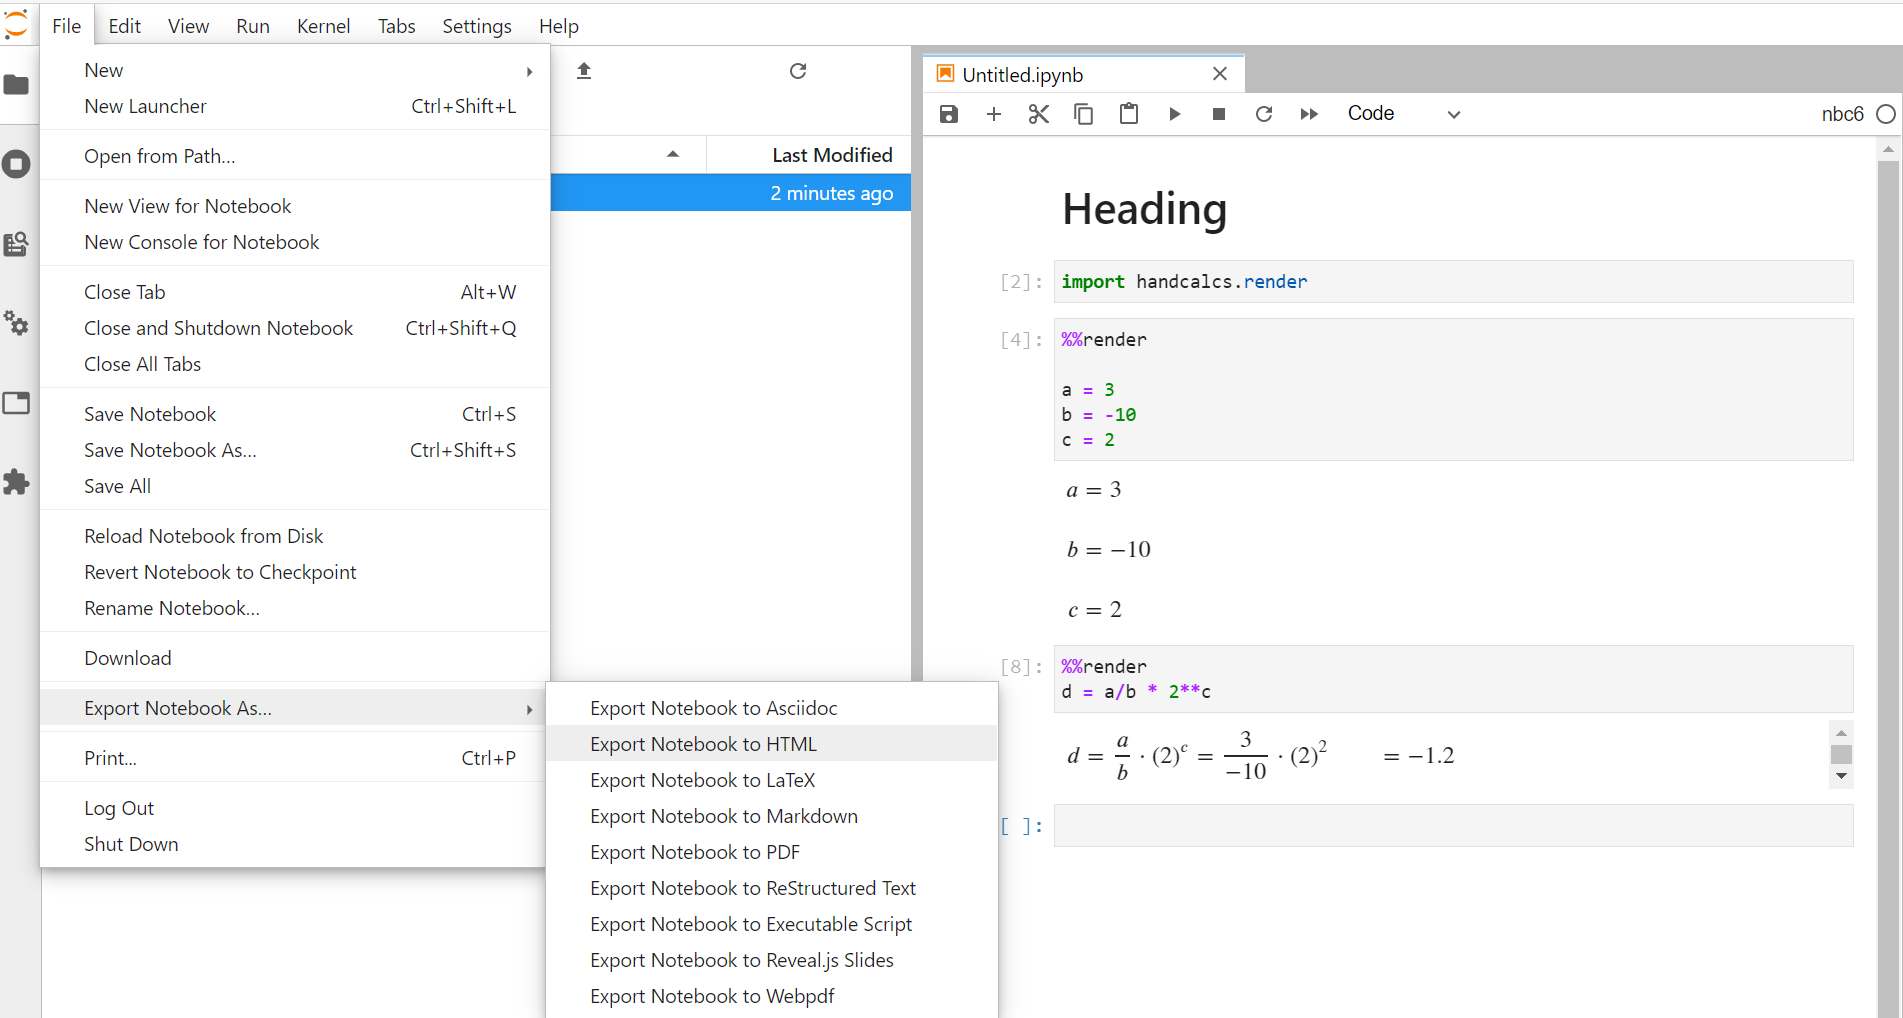Choose Save Notebook As...
The height and width of the screenshot is (1018, 1903).
coord(295,450)
